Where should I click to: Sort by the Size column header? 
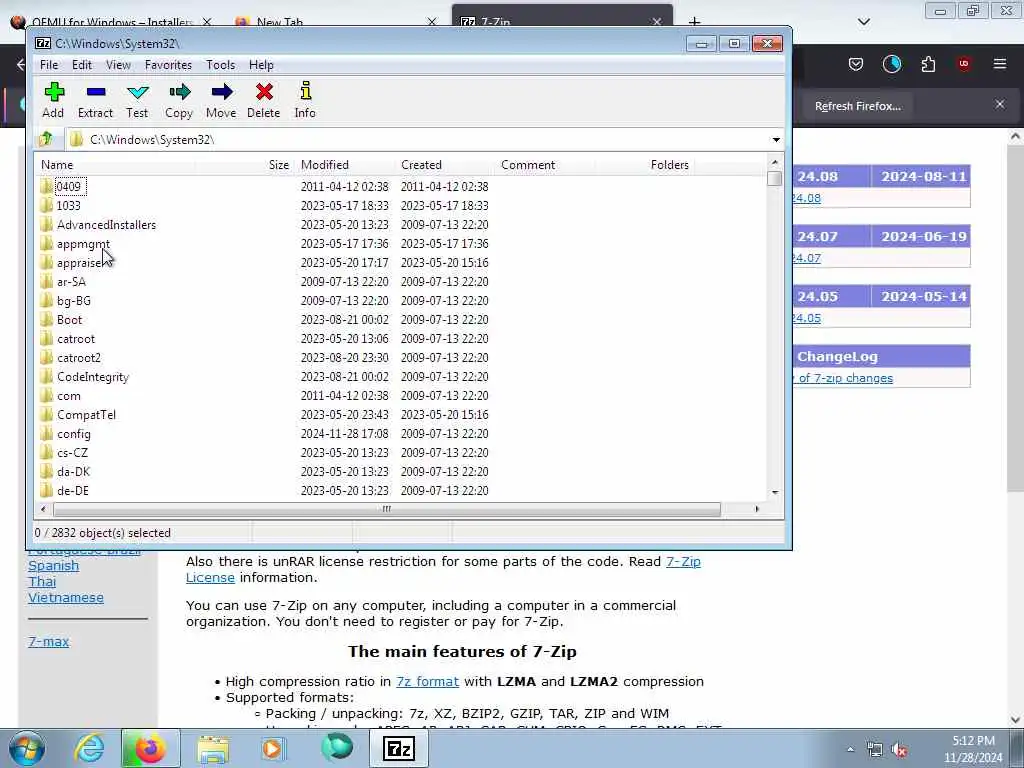coord(244,165)
